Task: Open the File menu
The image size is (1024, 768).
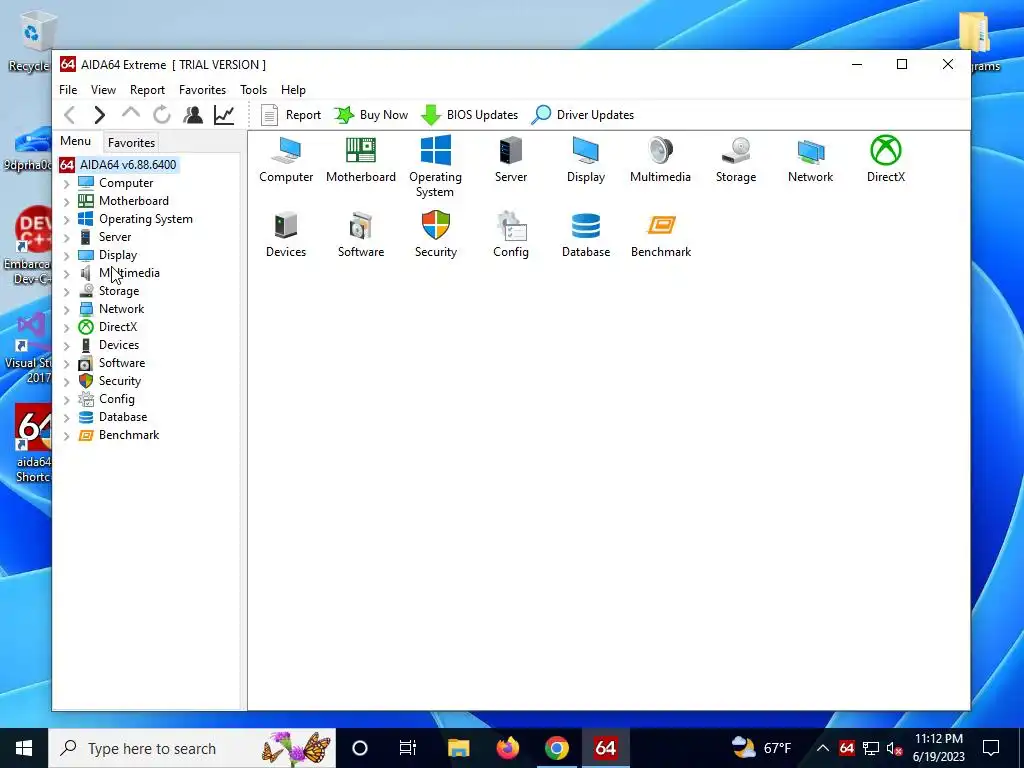Action: (x=68, y=89)
